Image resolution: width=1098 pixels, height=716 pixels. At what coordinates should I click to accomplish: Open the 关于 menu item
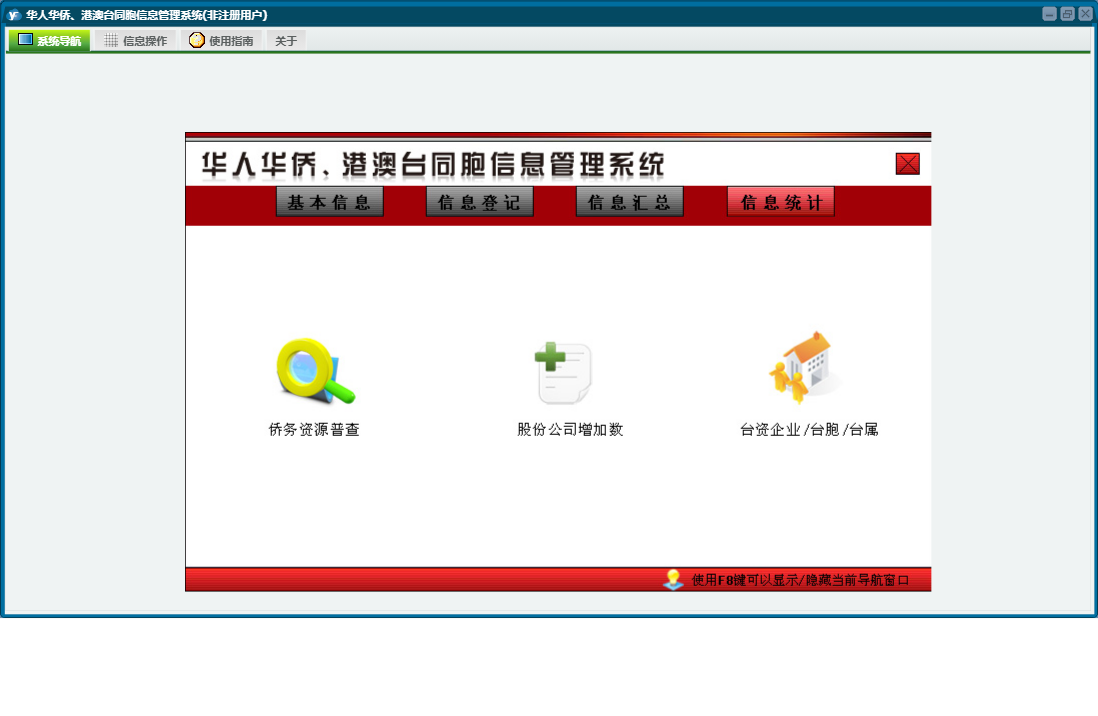coord(286,41)
